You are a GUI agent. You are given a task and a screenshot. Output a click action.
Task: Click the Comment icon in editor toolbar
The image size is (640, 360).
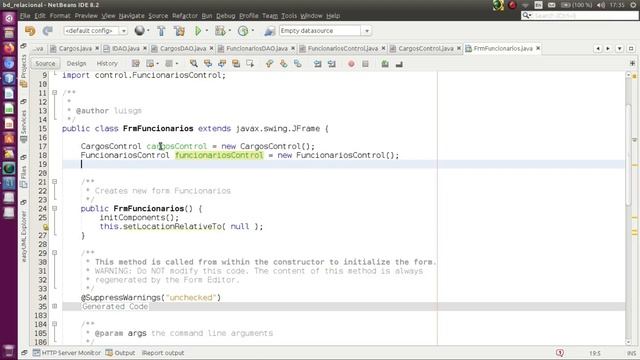[x=385, y=64]
